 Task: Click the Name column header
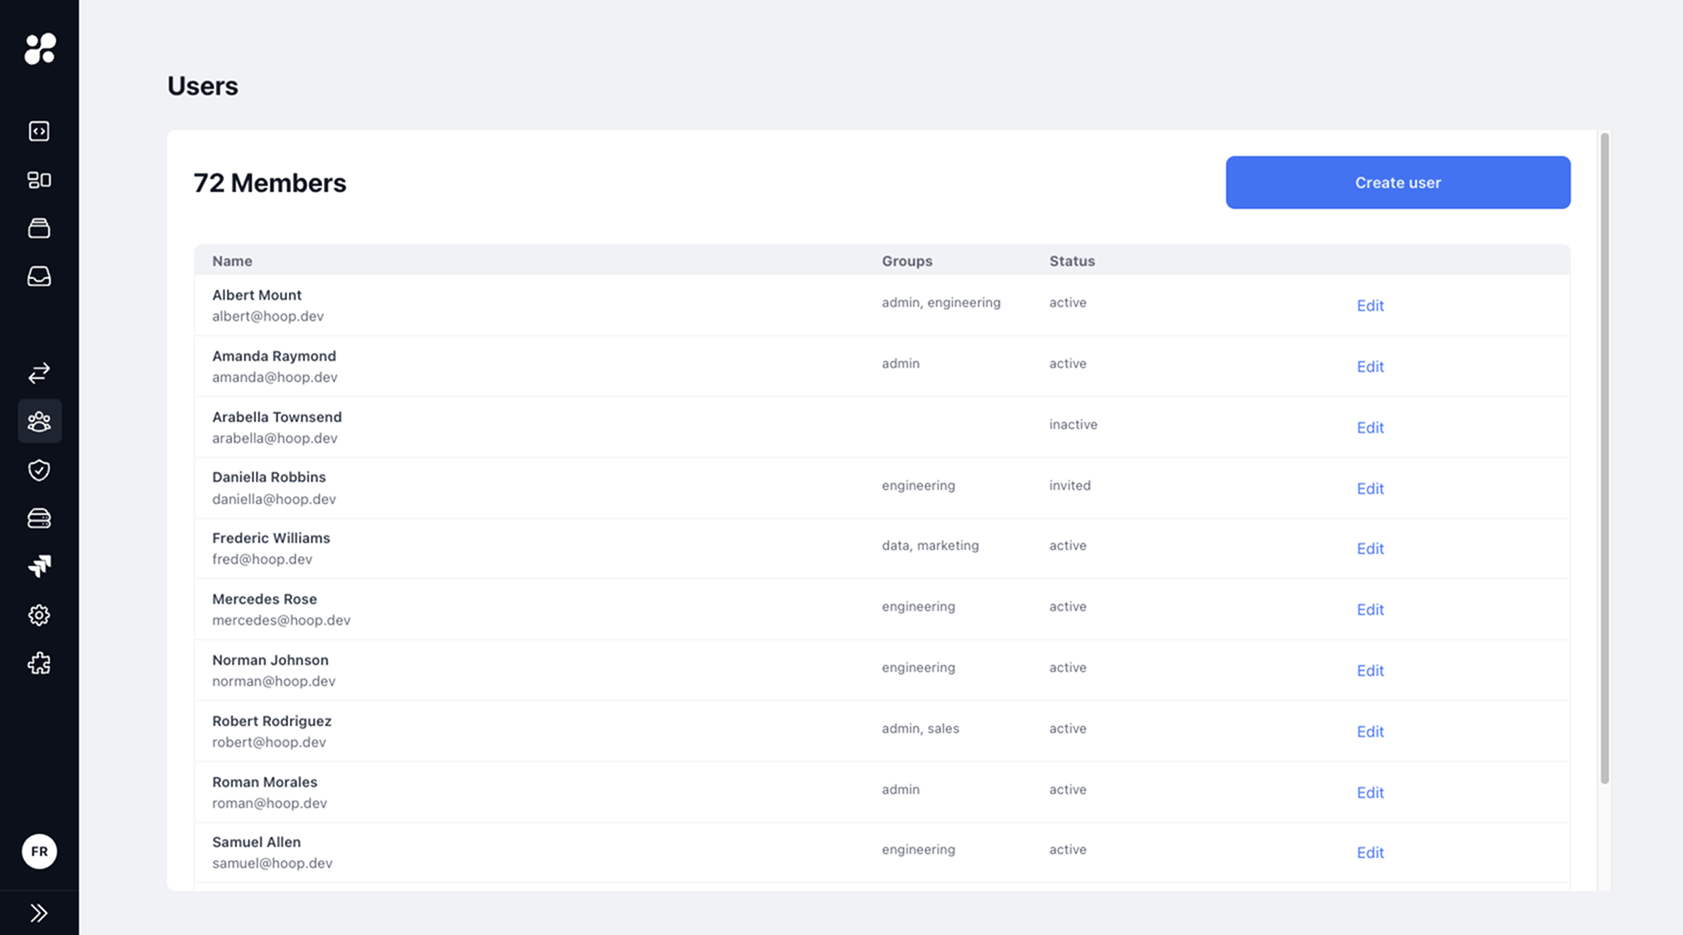click(231, 260)
